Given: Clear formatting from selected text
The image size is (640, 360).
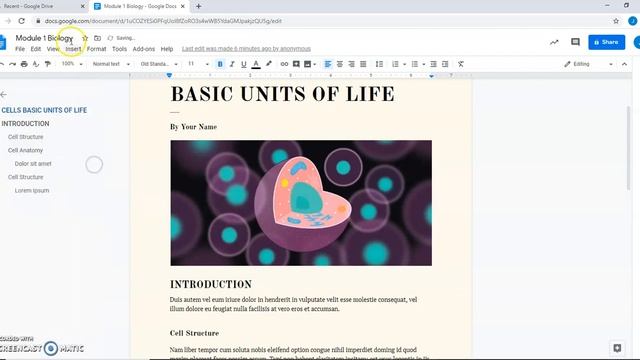Looking at the screenshot, I should click(461, 64).
